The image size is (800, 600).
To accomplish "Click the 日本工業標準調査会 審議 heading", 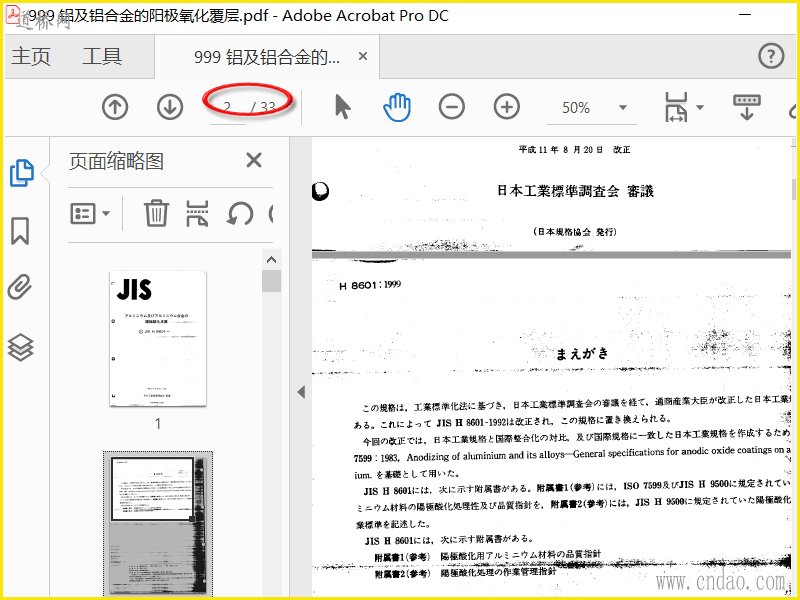I will pos(575,191).
